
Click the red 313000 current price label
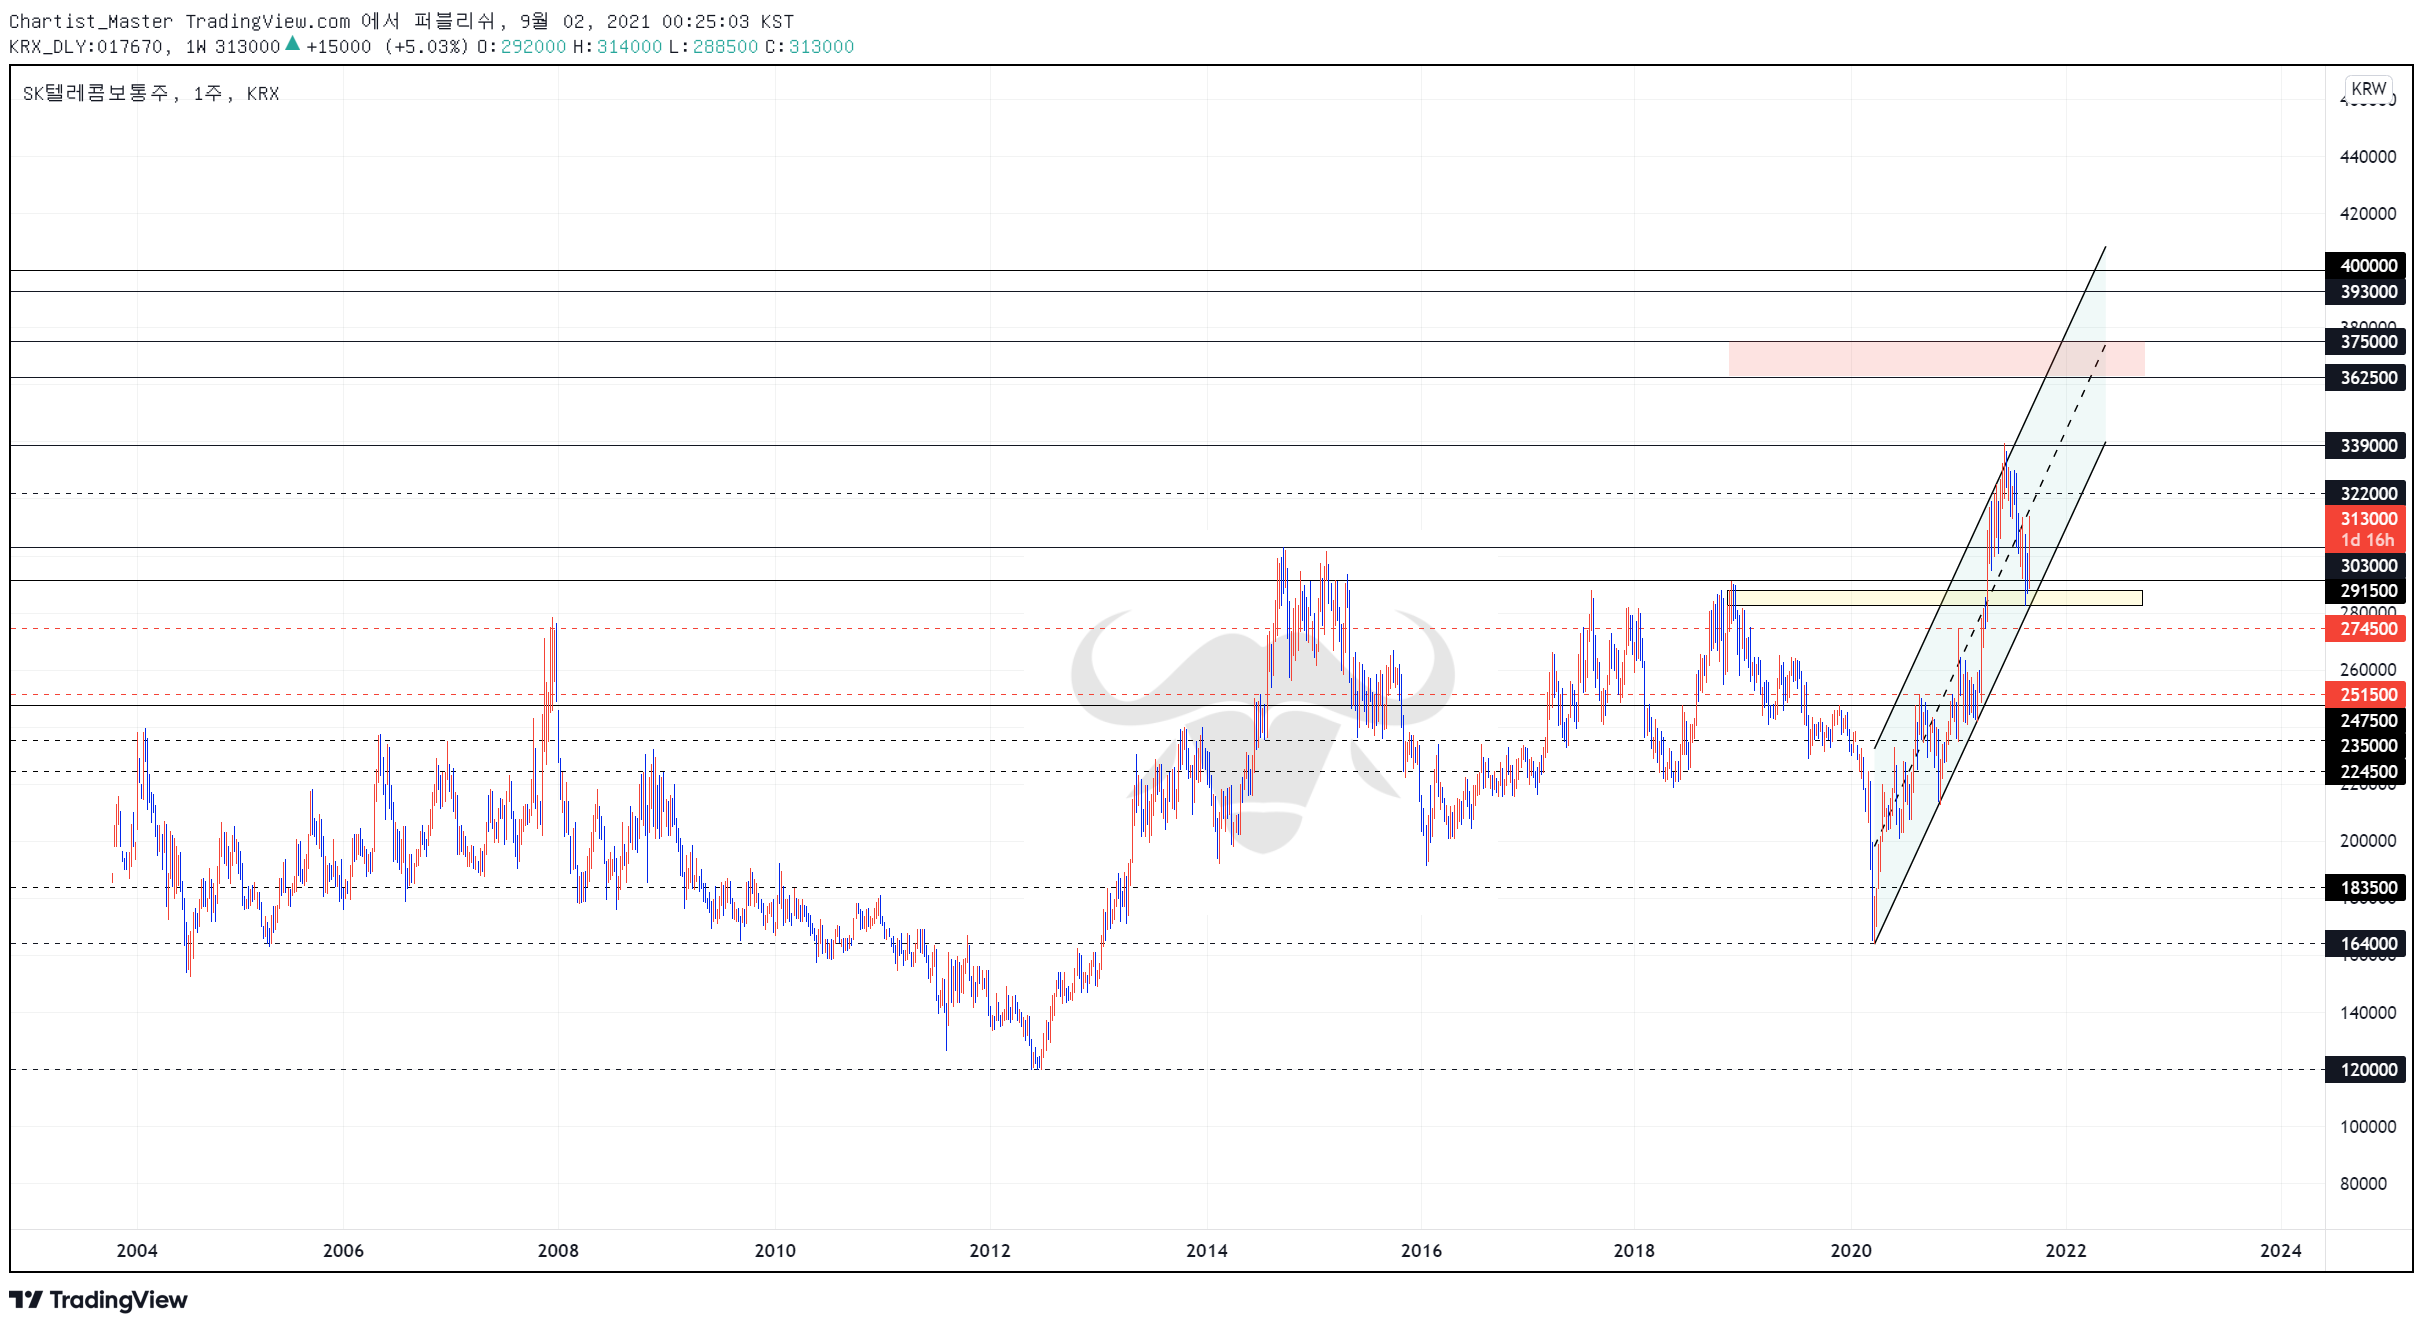[2366, 528]
